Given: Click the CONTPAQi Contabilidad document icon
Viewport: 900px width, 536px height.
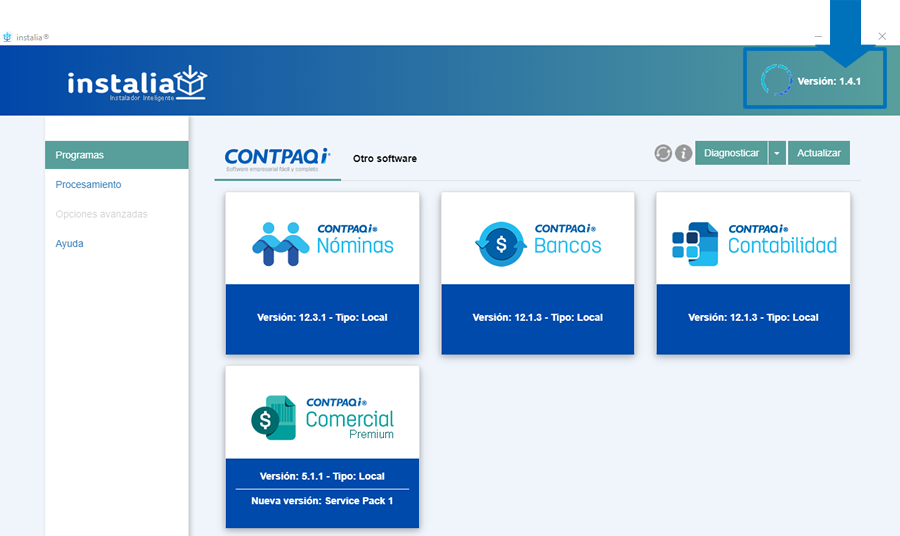Looking at the screenshot, I should (x=695, y=244).
